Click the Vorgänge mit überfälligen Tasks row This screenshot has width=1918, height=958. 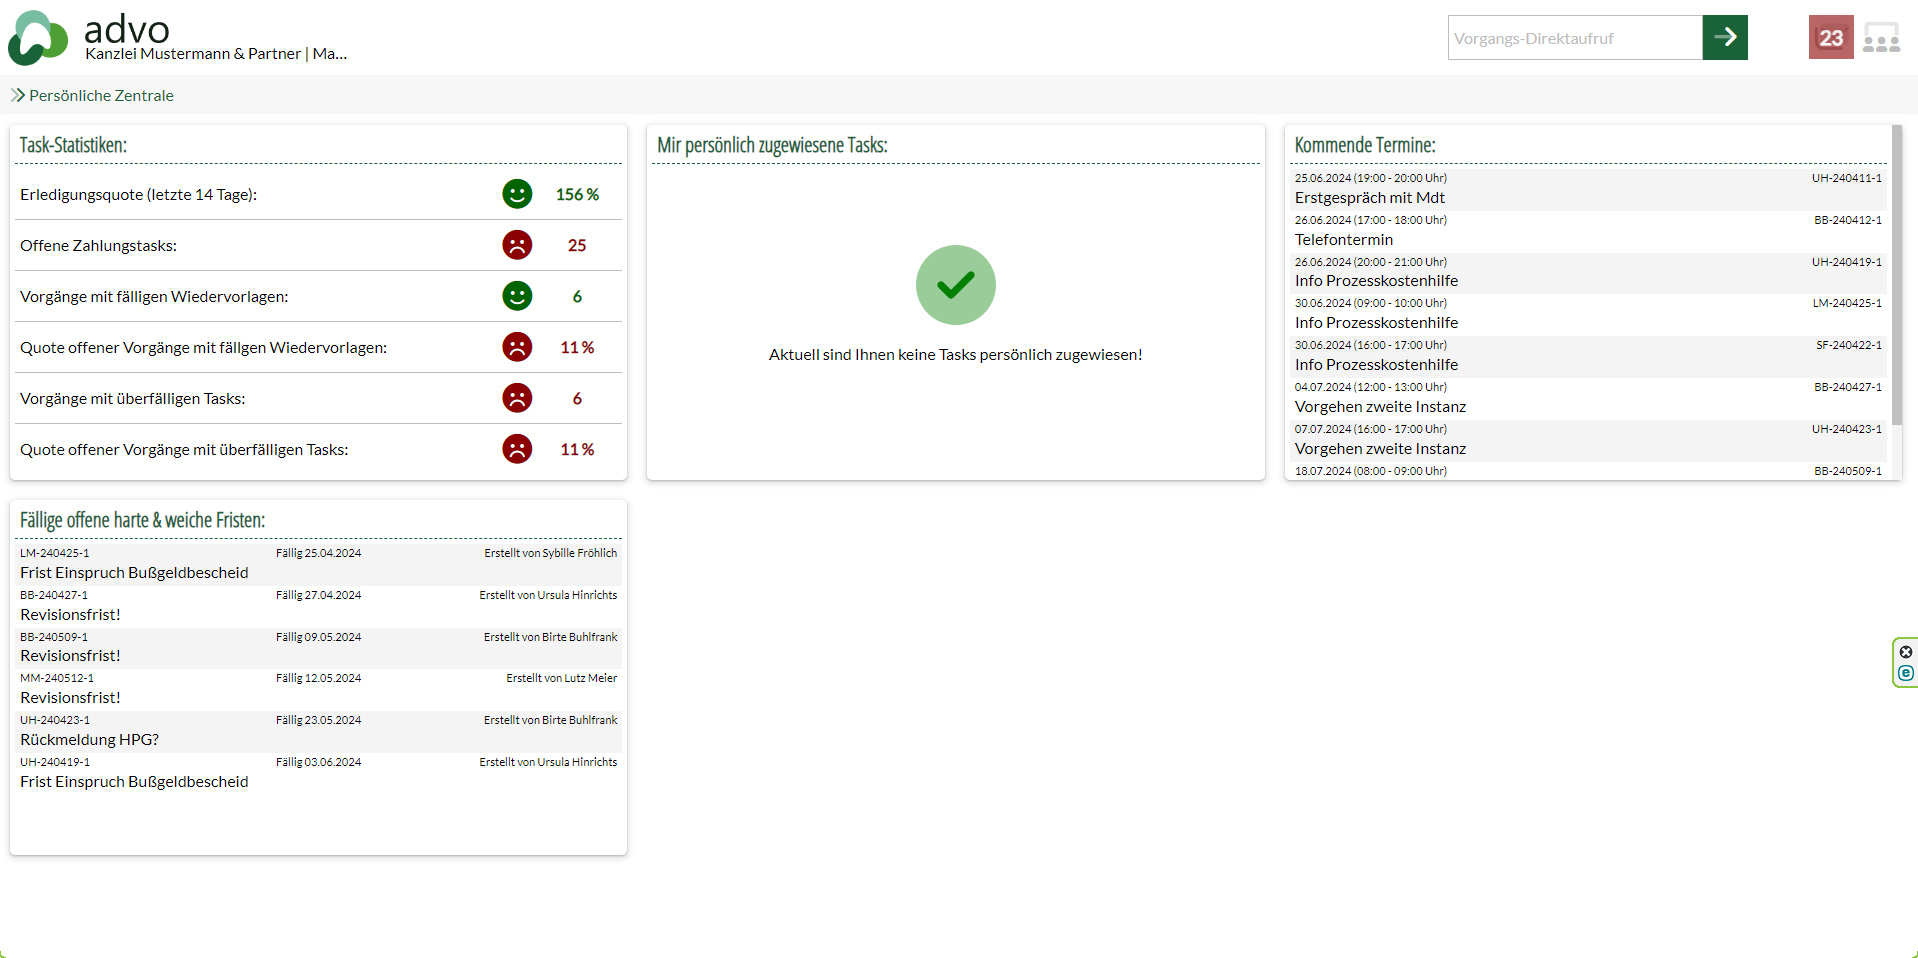tap(132, 399)
